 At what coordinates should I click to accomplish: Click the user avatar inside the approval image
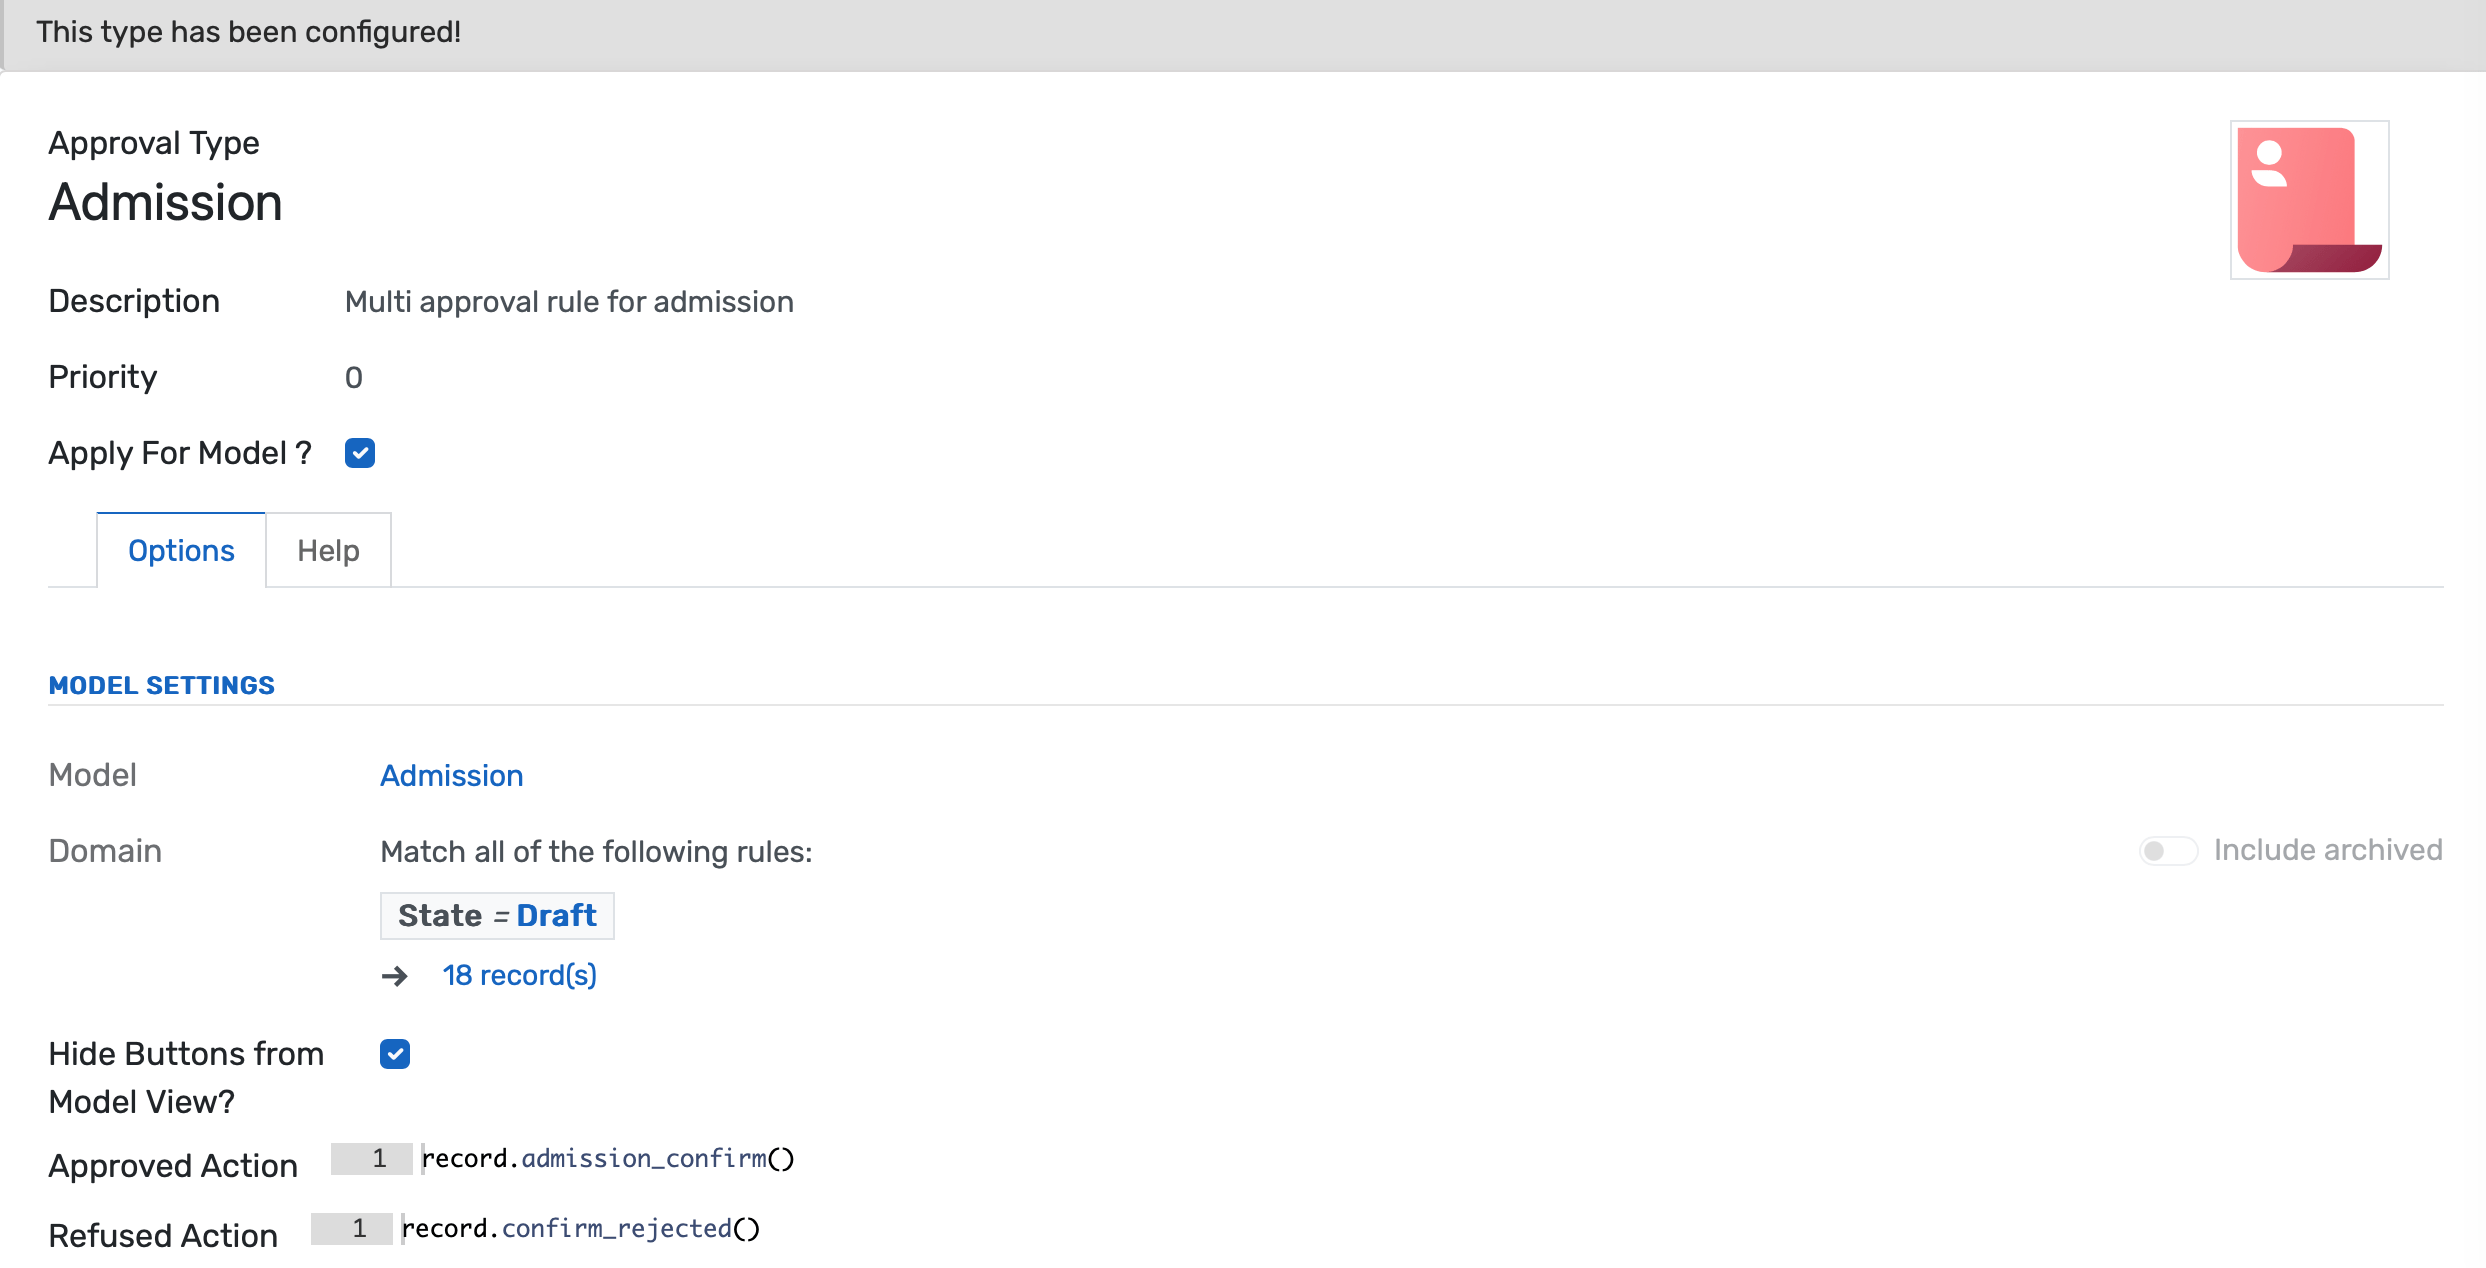2272,160
